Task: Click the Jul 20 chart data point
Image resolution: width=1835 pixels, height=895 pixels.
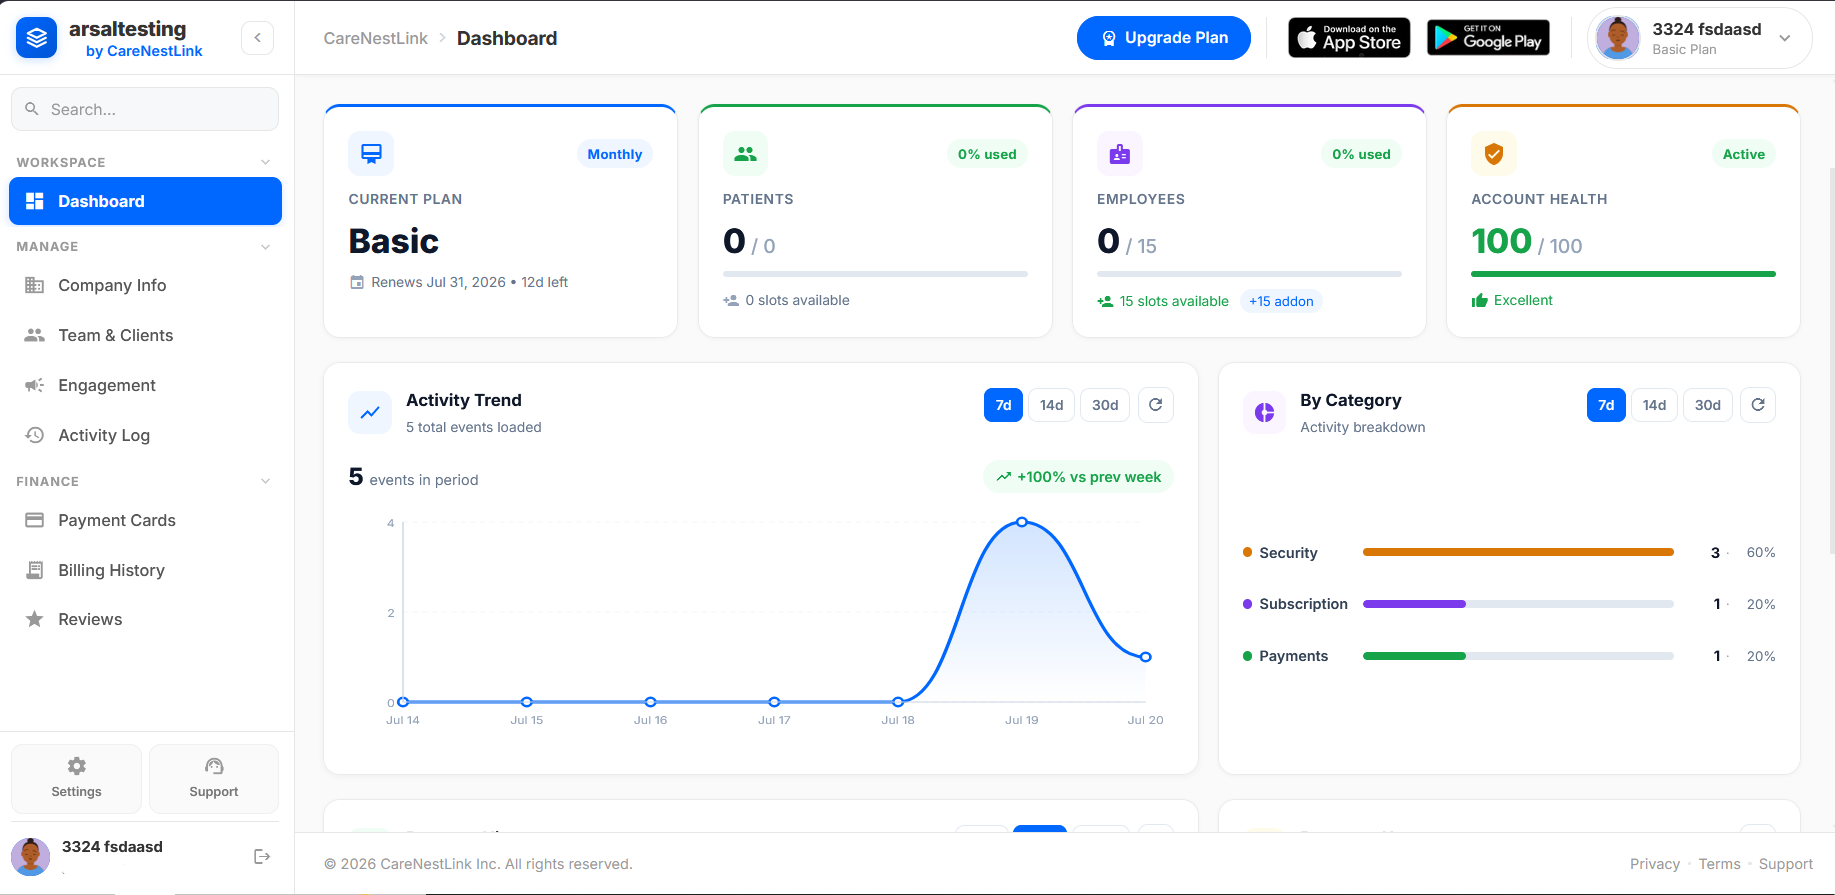Action: 1146,657
